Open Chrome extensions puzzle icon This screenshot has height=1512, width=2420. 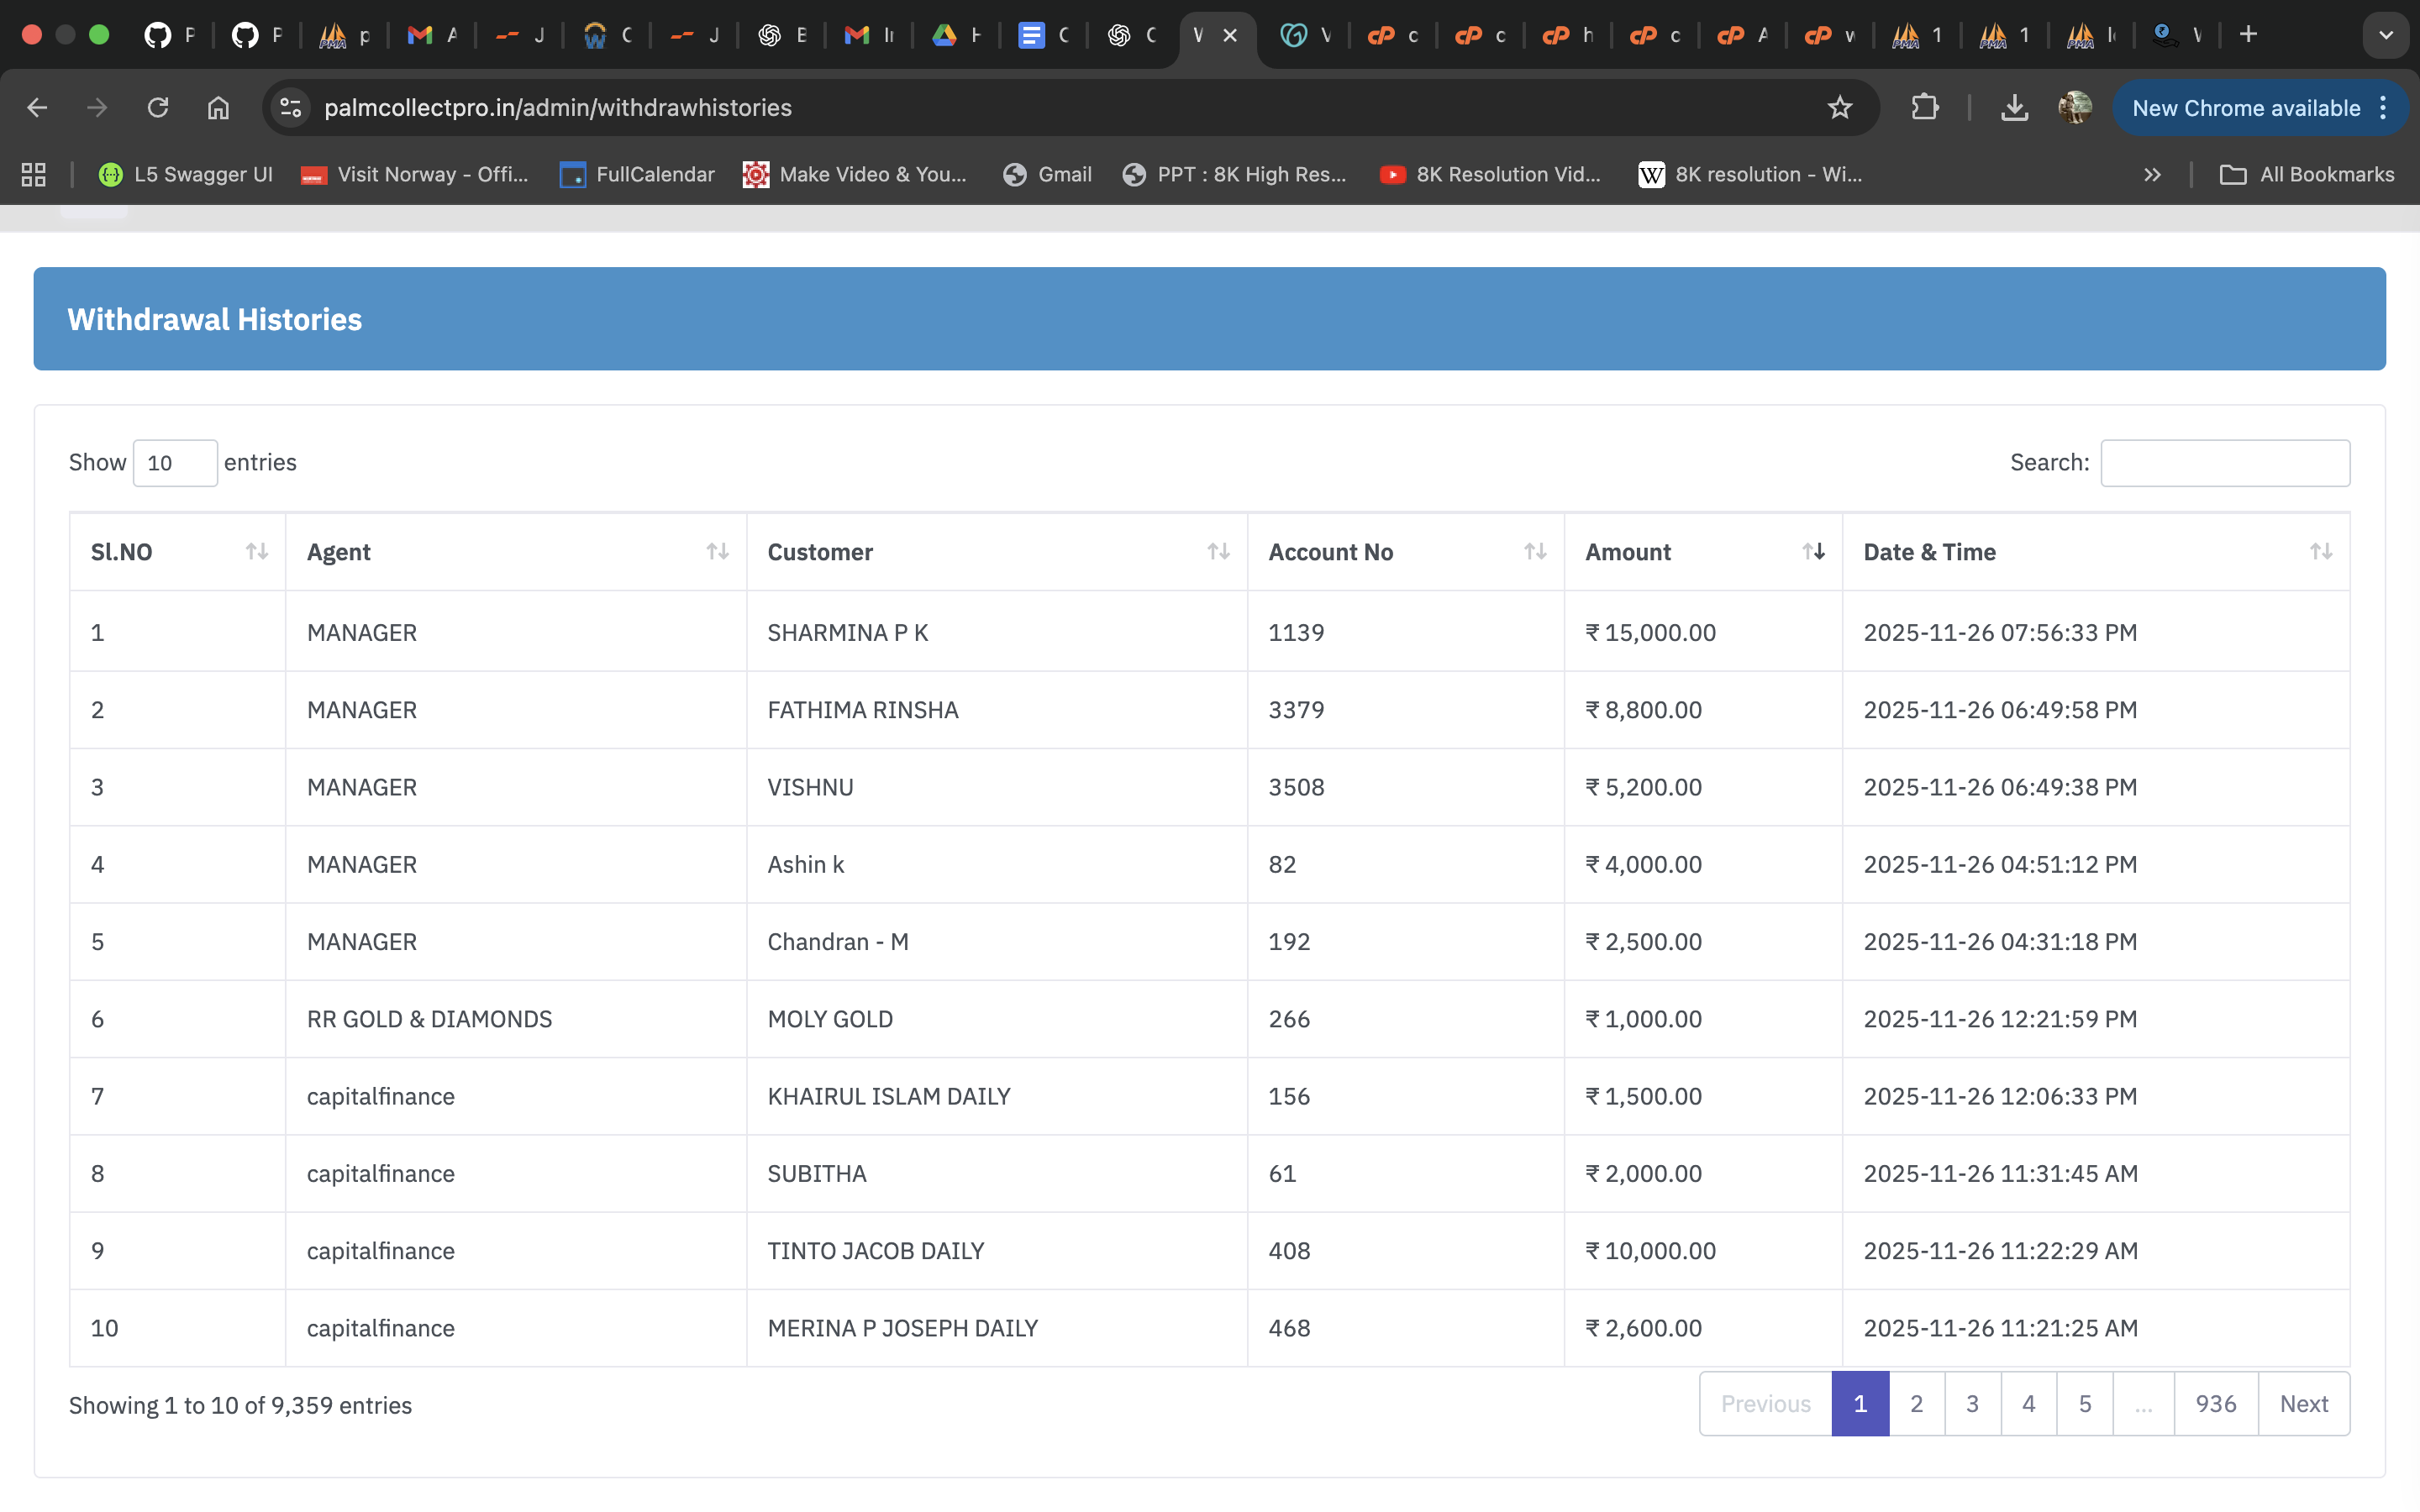pos(1924,108)
